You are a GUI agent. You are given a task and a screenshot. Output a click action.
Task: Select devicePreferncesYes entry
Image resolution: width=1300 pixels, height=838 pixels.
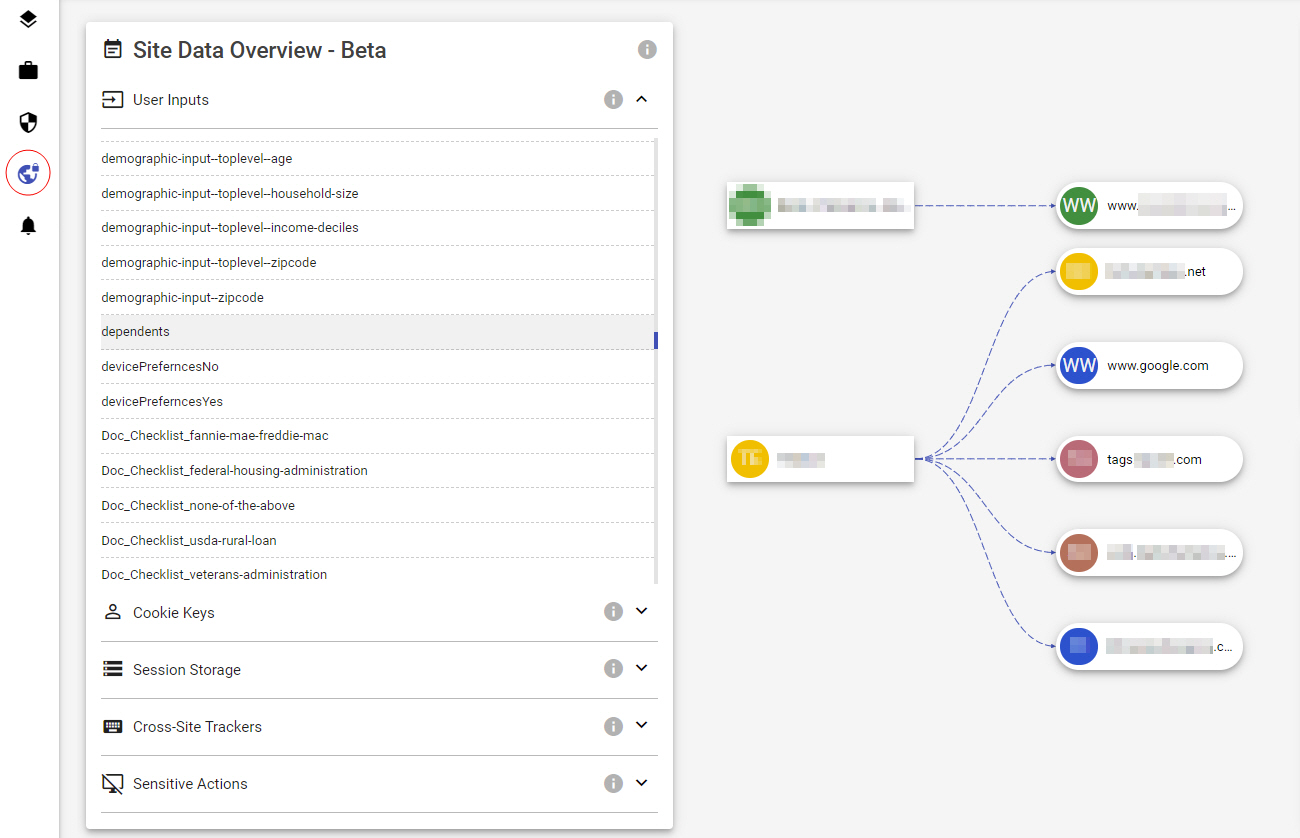[x=378, y=401]
